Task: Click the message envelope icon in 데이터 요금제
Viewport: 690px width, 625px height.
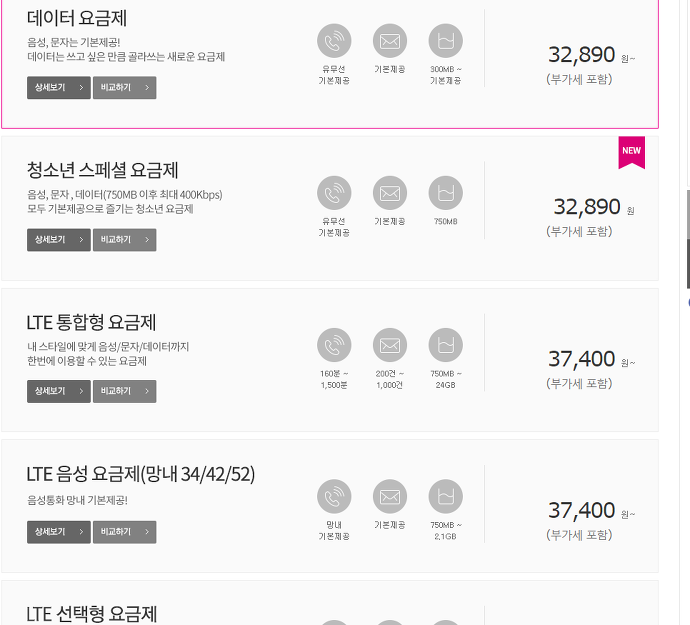Action: pos(390,41)
